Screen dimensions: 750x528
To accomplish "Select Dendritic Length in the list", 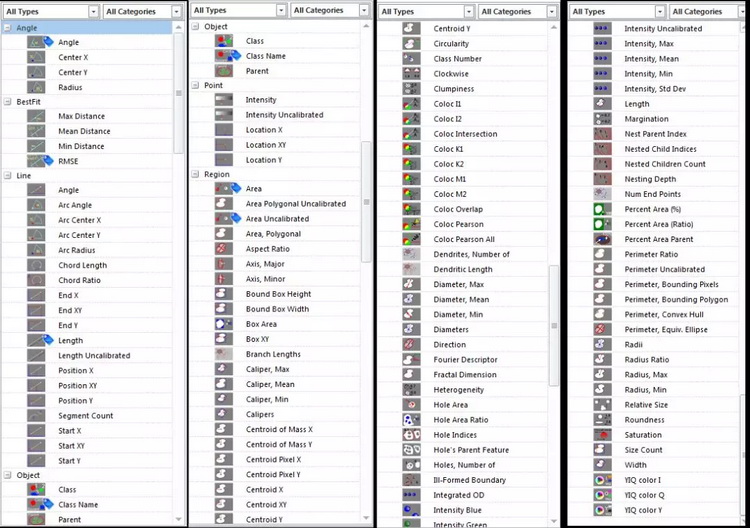I will (x=462, y=269).
